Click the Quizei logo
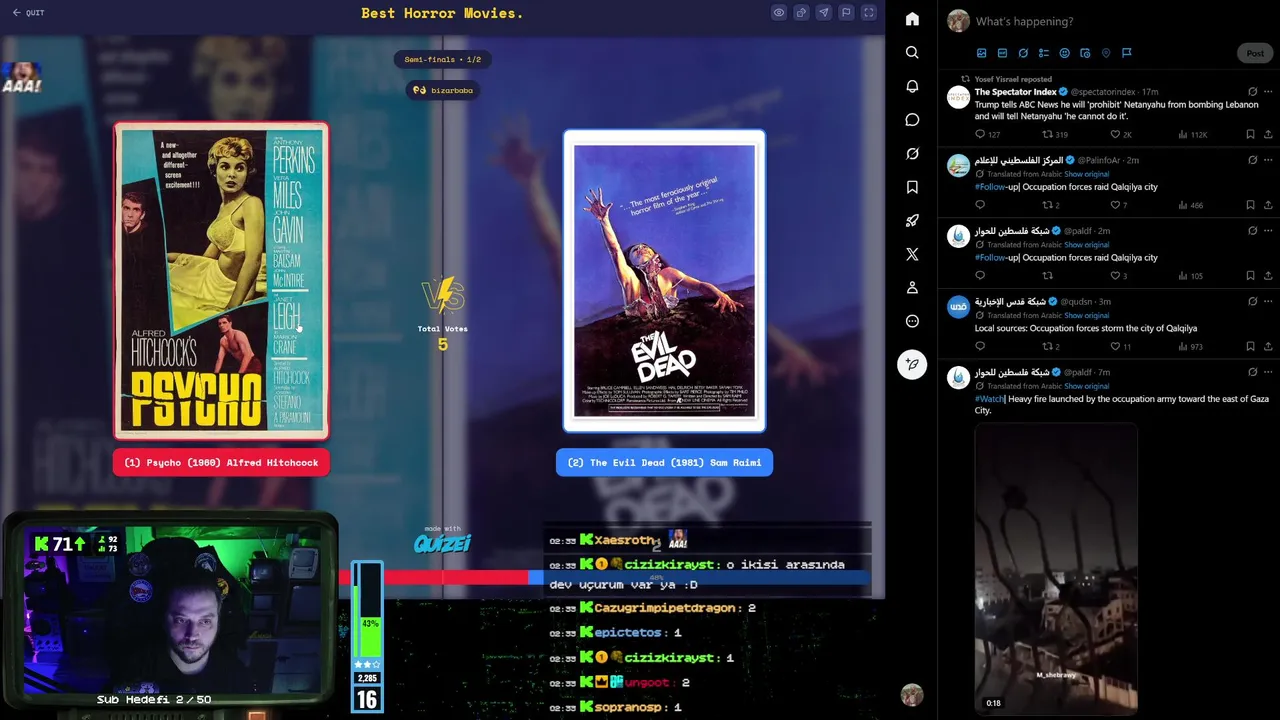This screenshot has height=720, width=1280. point(442,541)
